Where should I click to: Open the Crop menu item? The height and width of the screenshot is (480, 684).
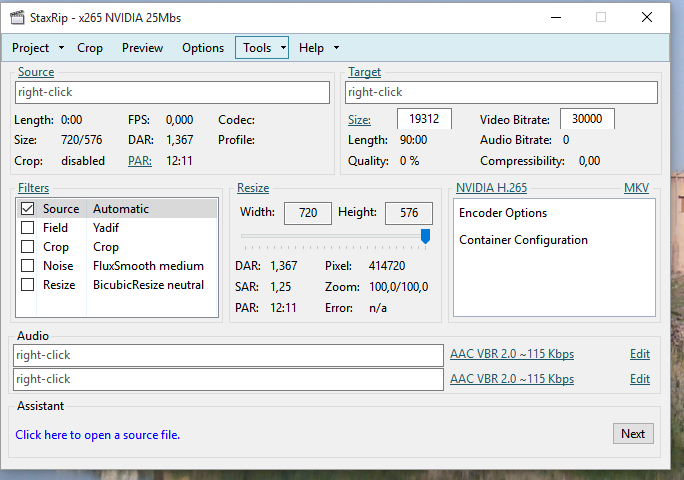(90, 48)
